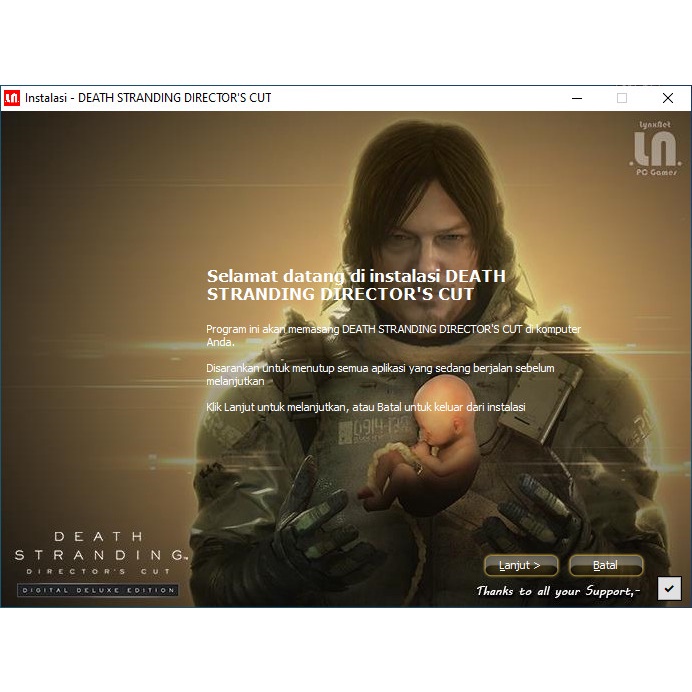Click the "Disarankan untuk menutup" paragraph
The image size is (692, 692).
click(380, 375)
